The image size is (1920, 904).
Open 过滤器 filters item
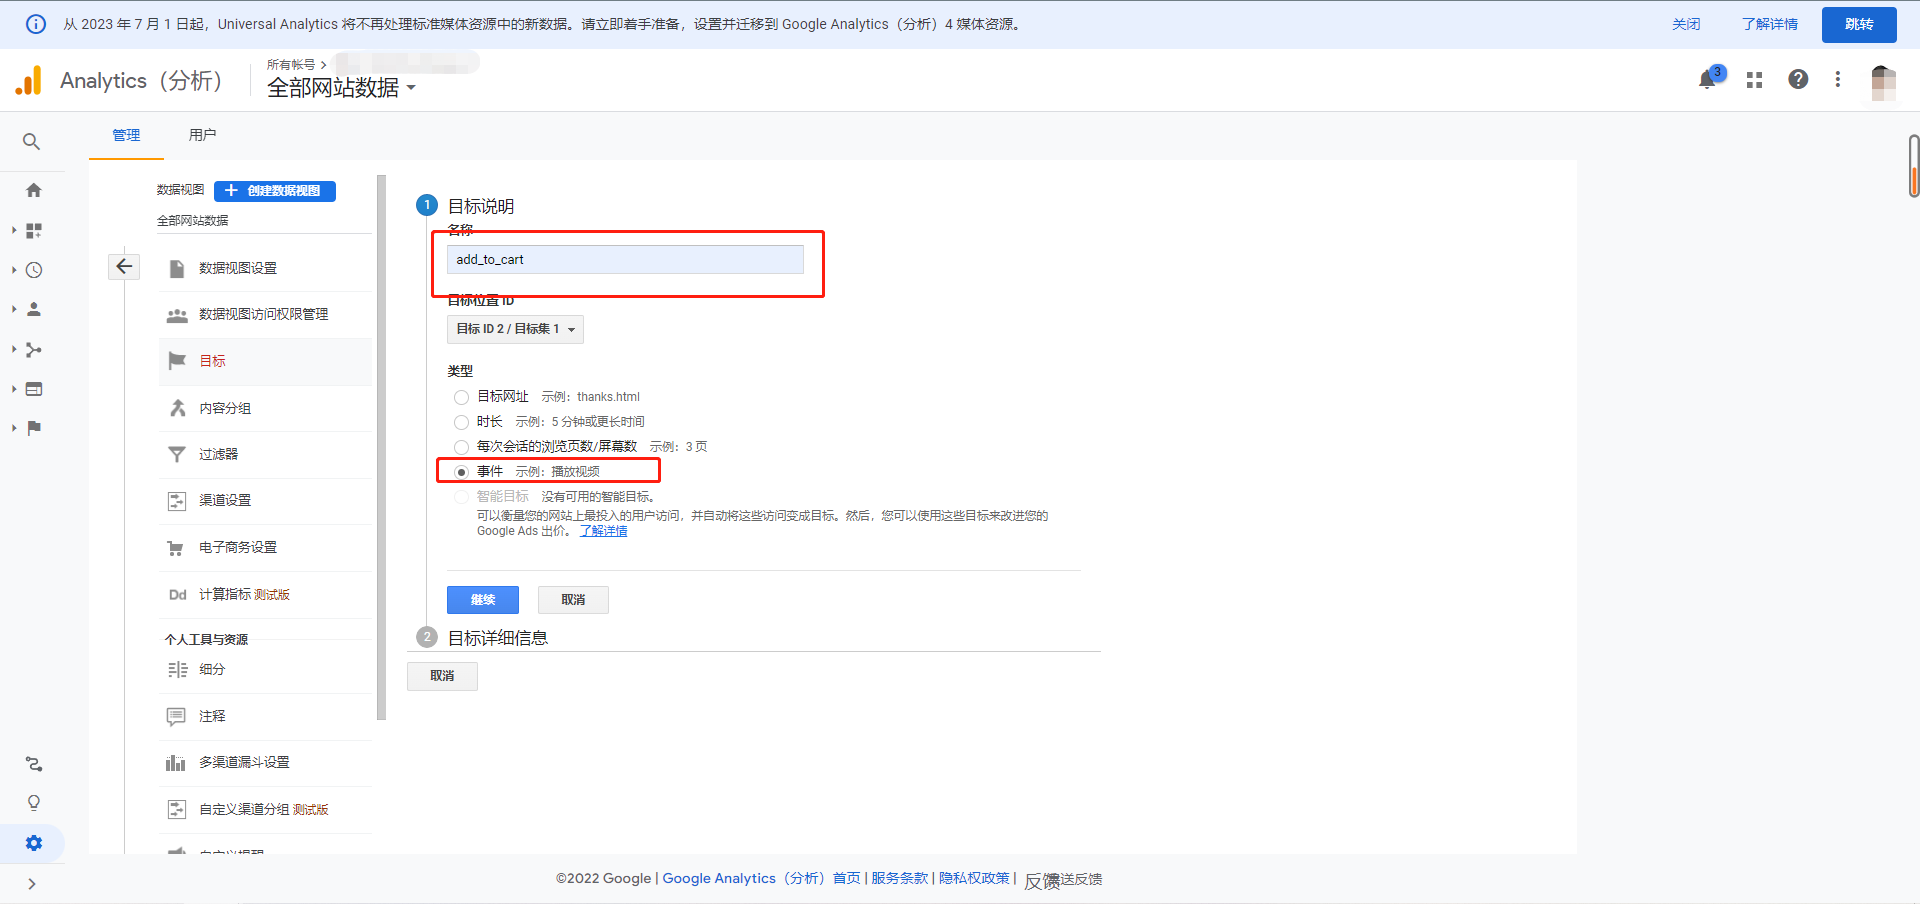(x=218, y=454)
